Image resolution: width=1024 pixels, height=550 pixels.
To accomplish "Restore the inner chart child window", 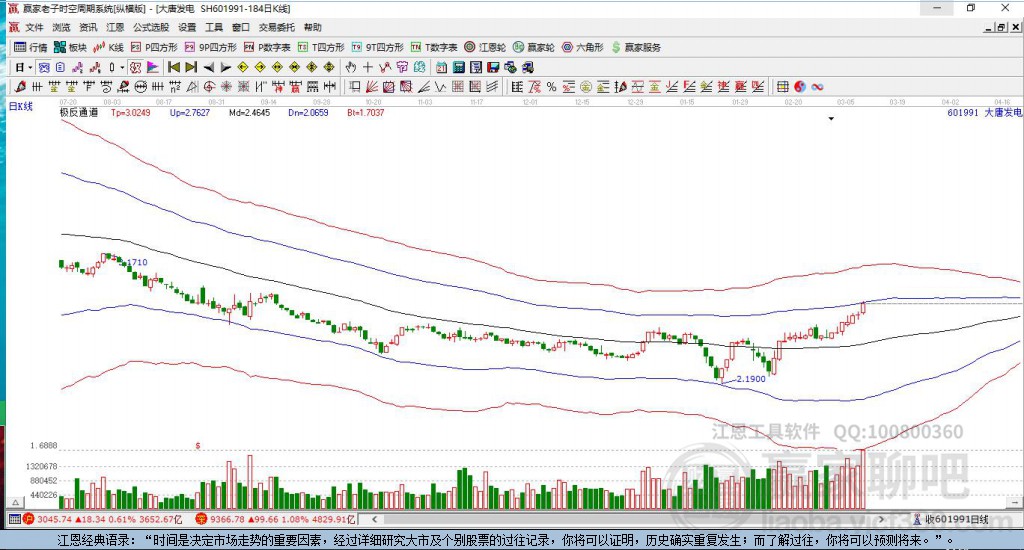I will [x=1001, y=27].
